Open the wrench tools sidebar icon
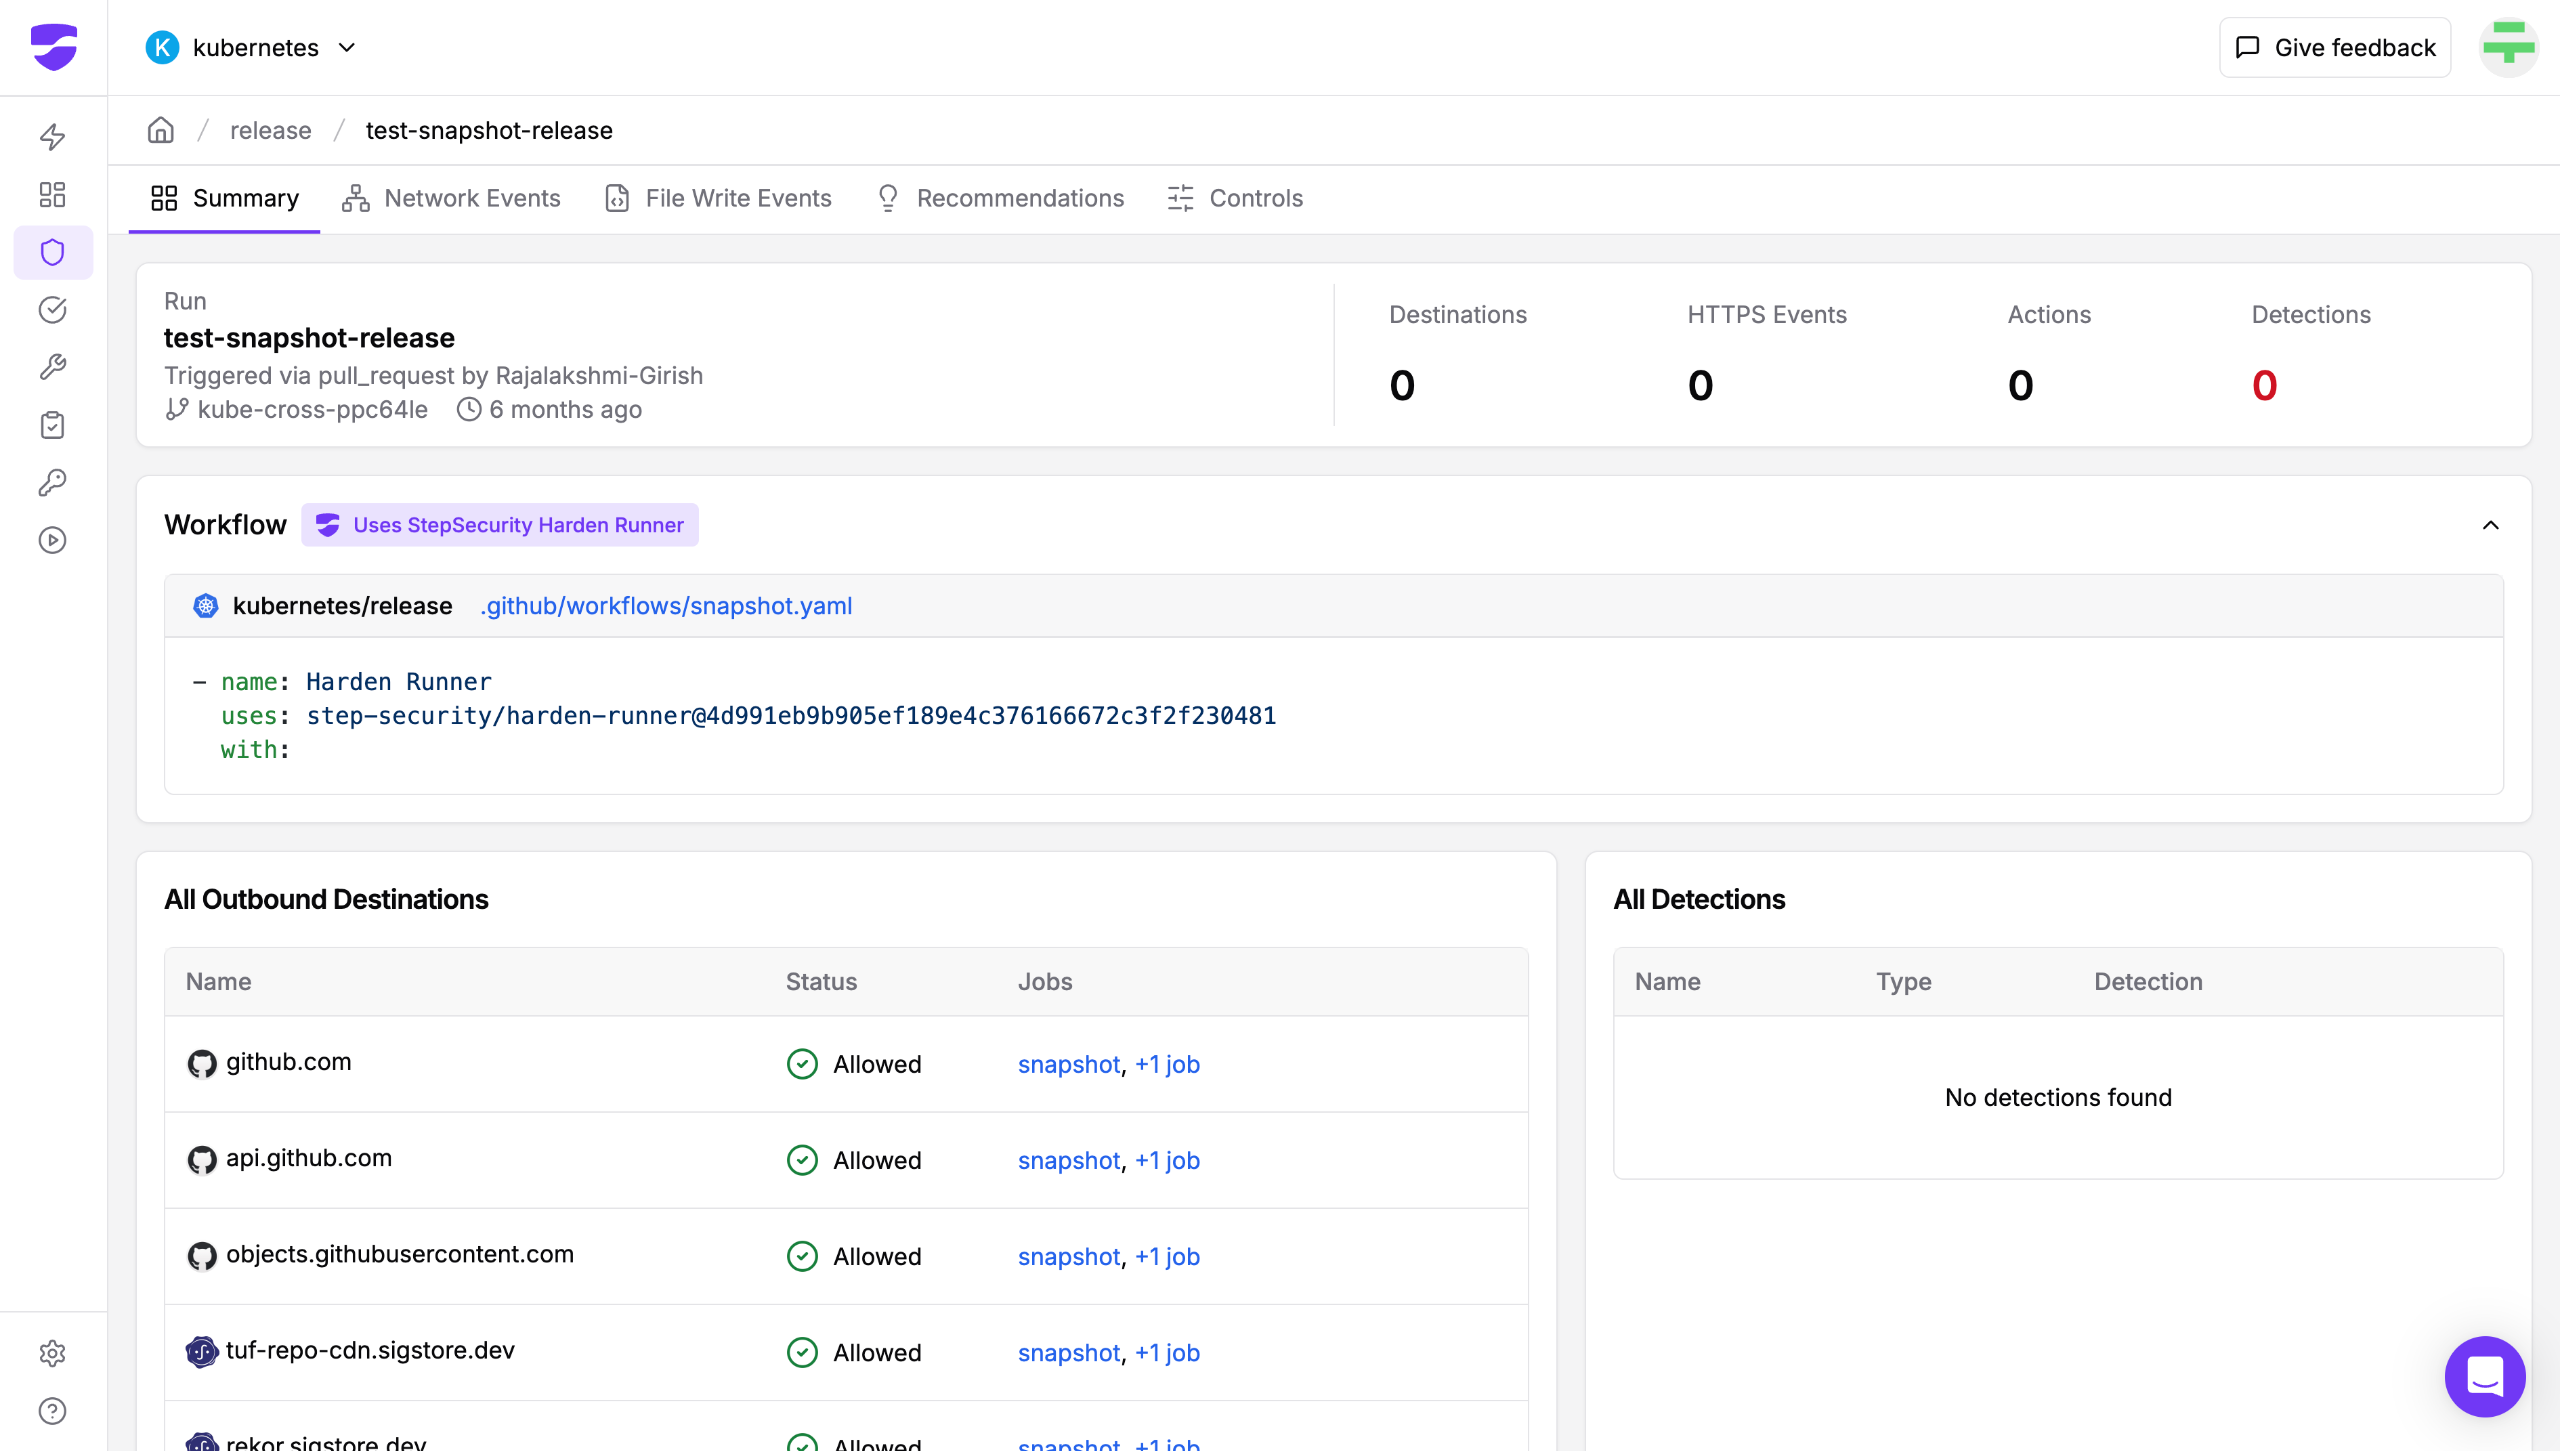The width and height of the screenshot is (2560, 1451). (x=53, y=367)
